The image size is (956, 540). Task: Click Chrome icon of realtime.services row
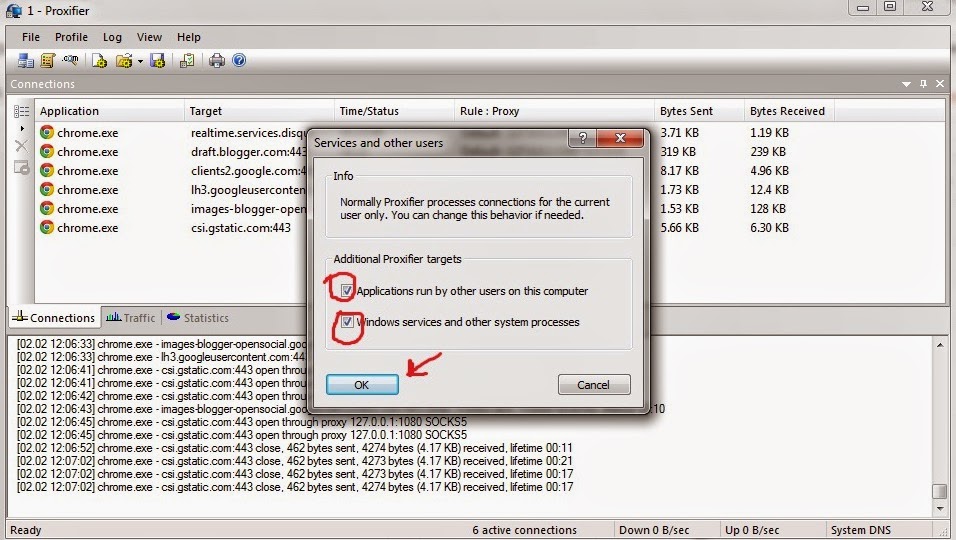point(47,132)
